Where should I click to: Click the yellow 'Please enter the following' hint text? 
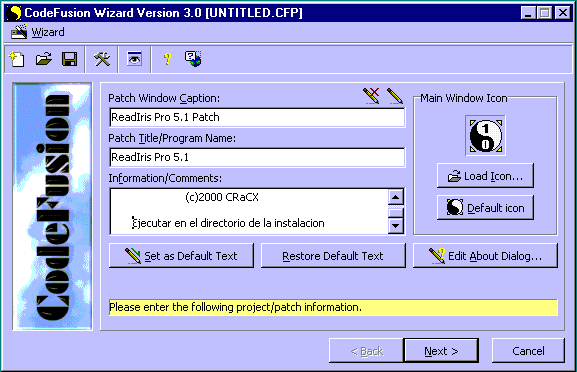236,307
